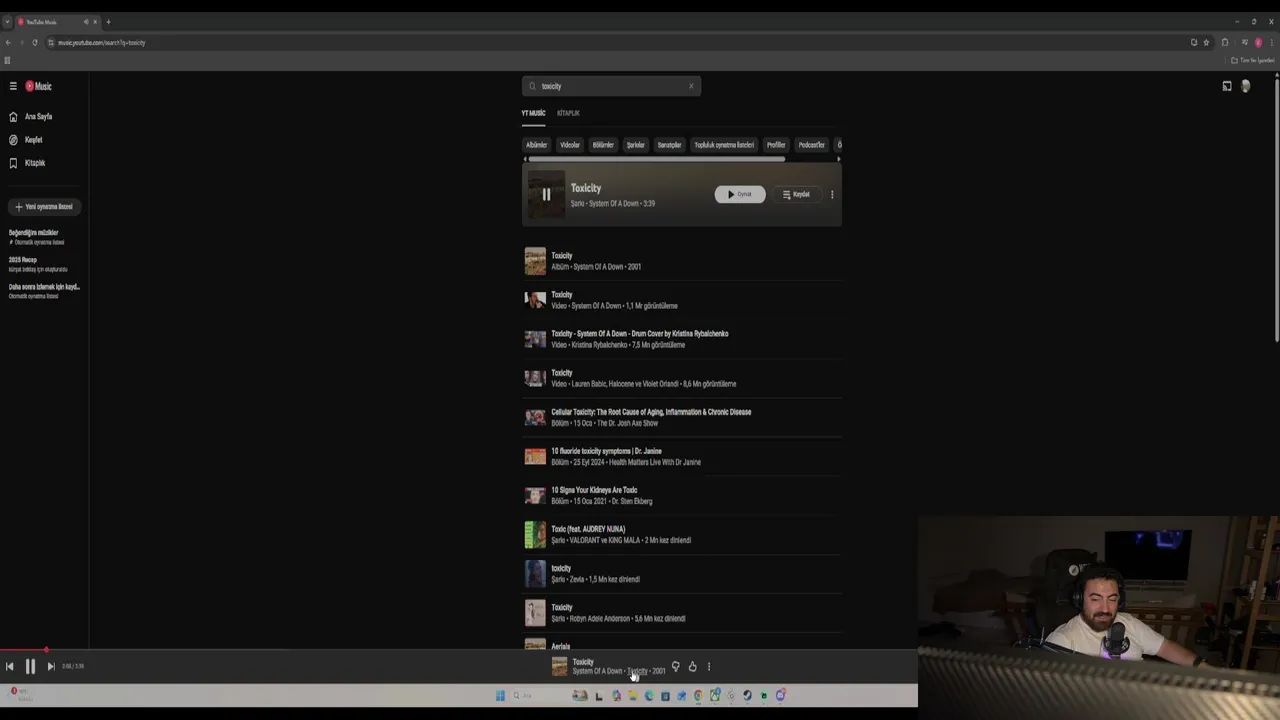Filter results by Bölümler chip
The height and width of the screenshot is (720, 1280).
point(603,145)
